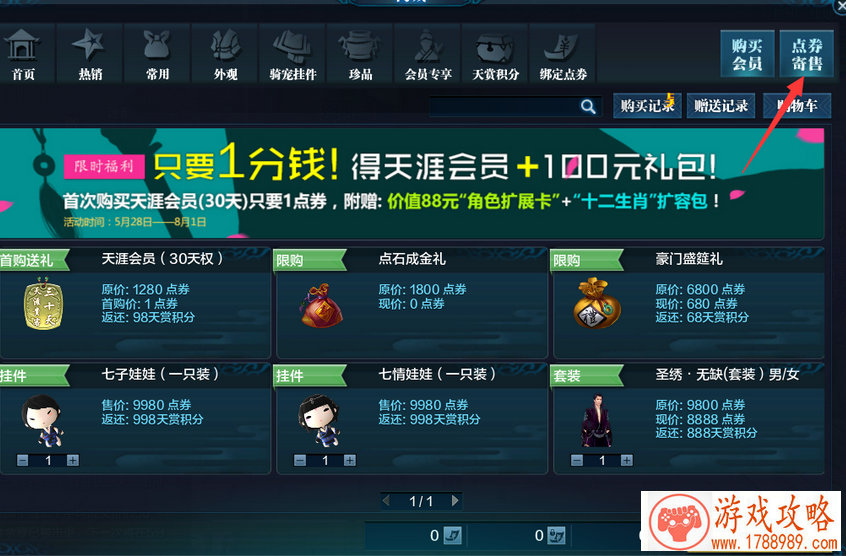Go to previous page arrow
The height and width of the screenshot is (556, 846).
(386, 501)
